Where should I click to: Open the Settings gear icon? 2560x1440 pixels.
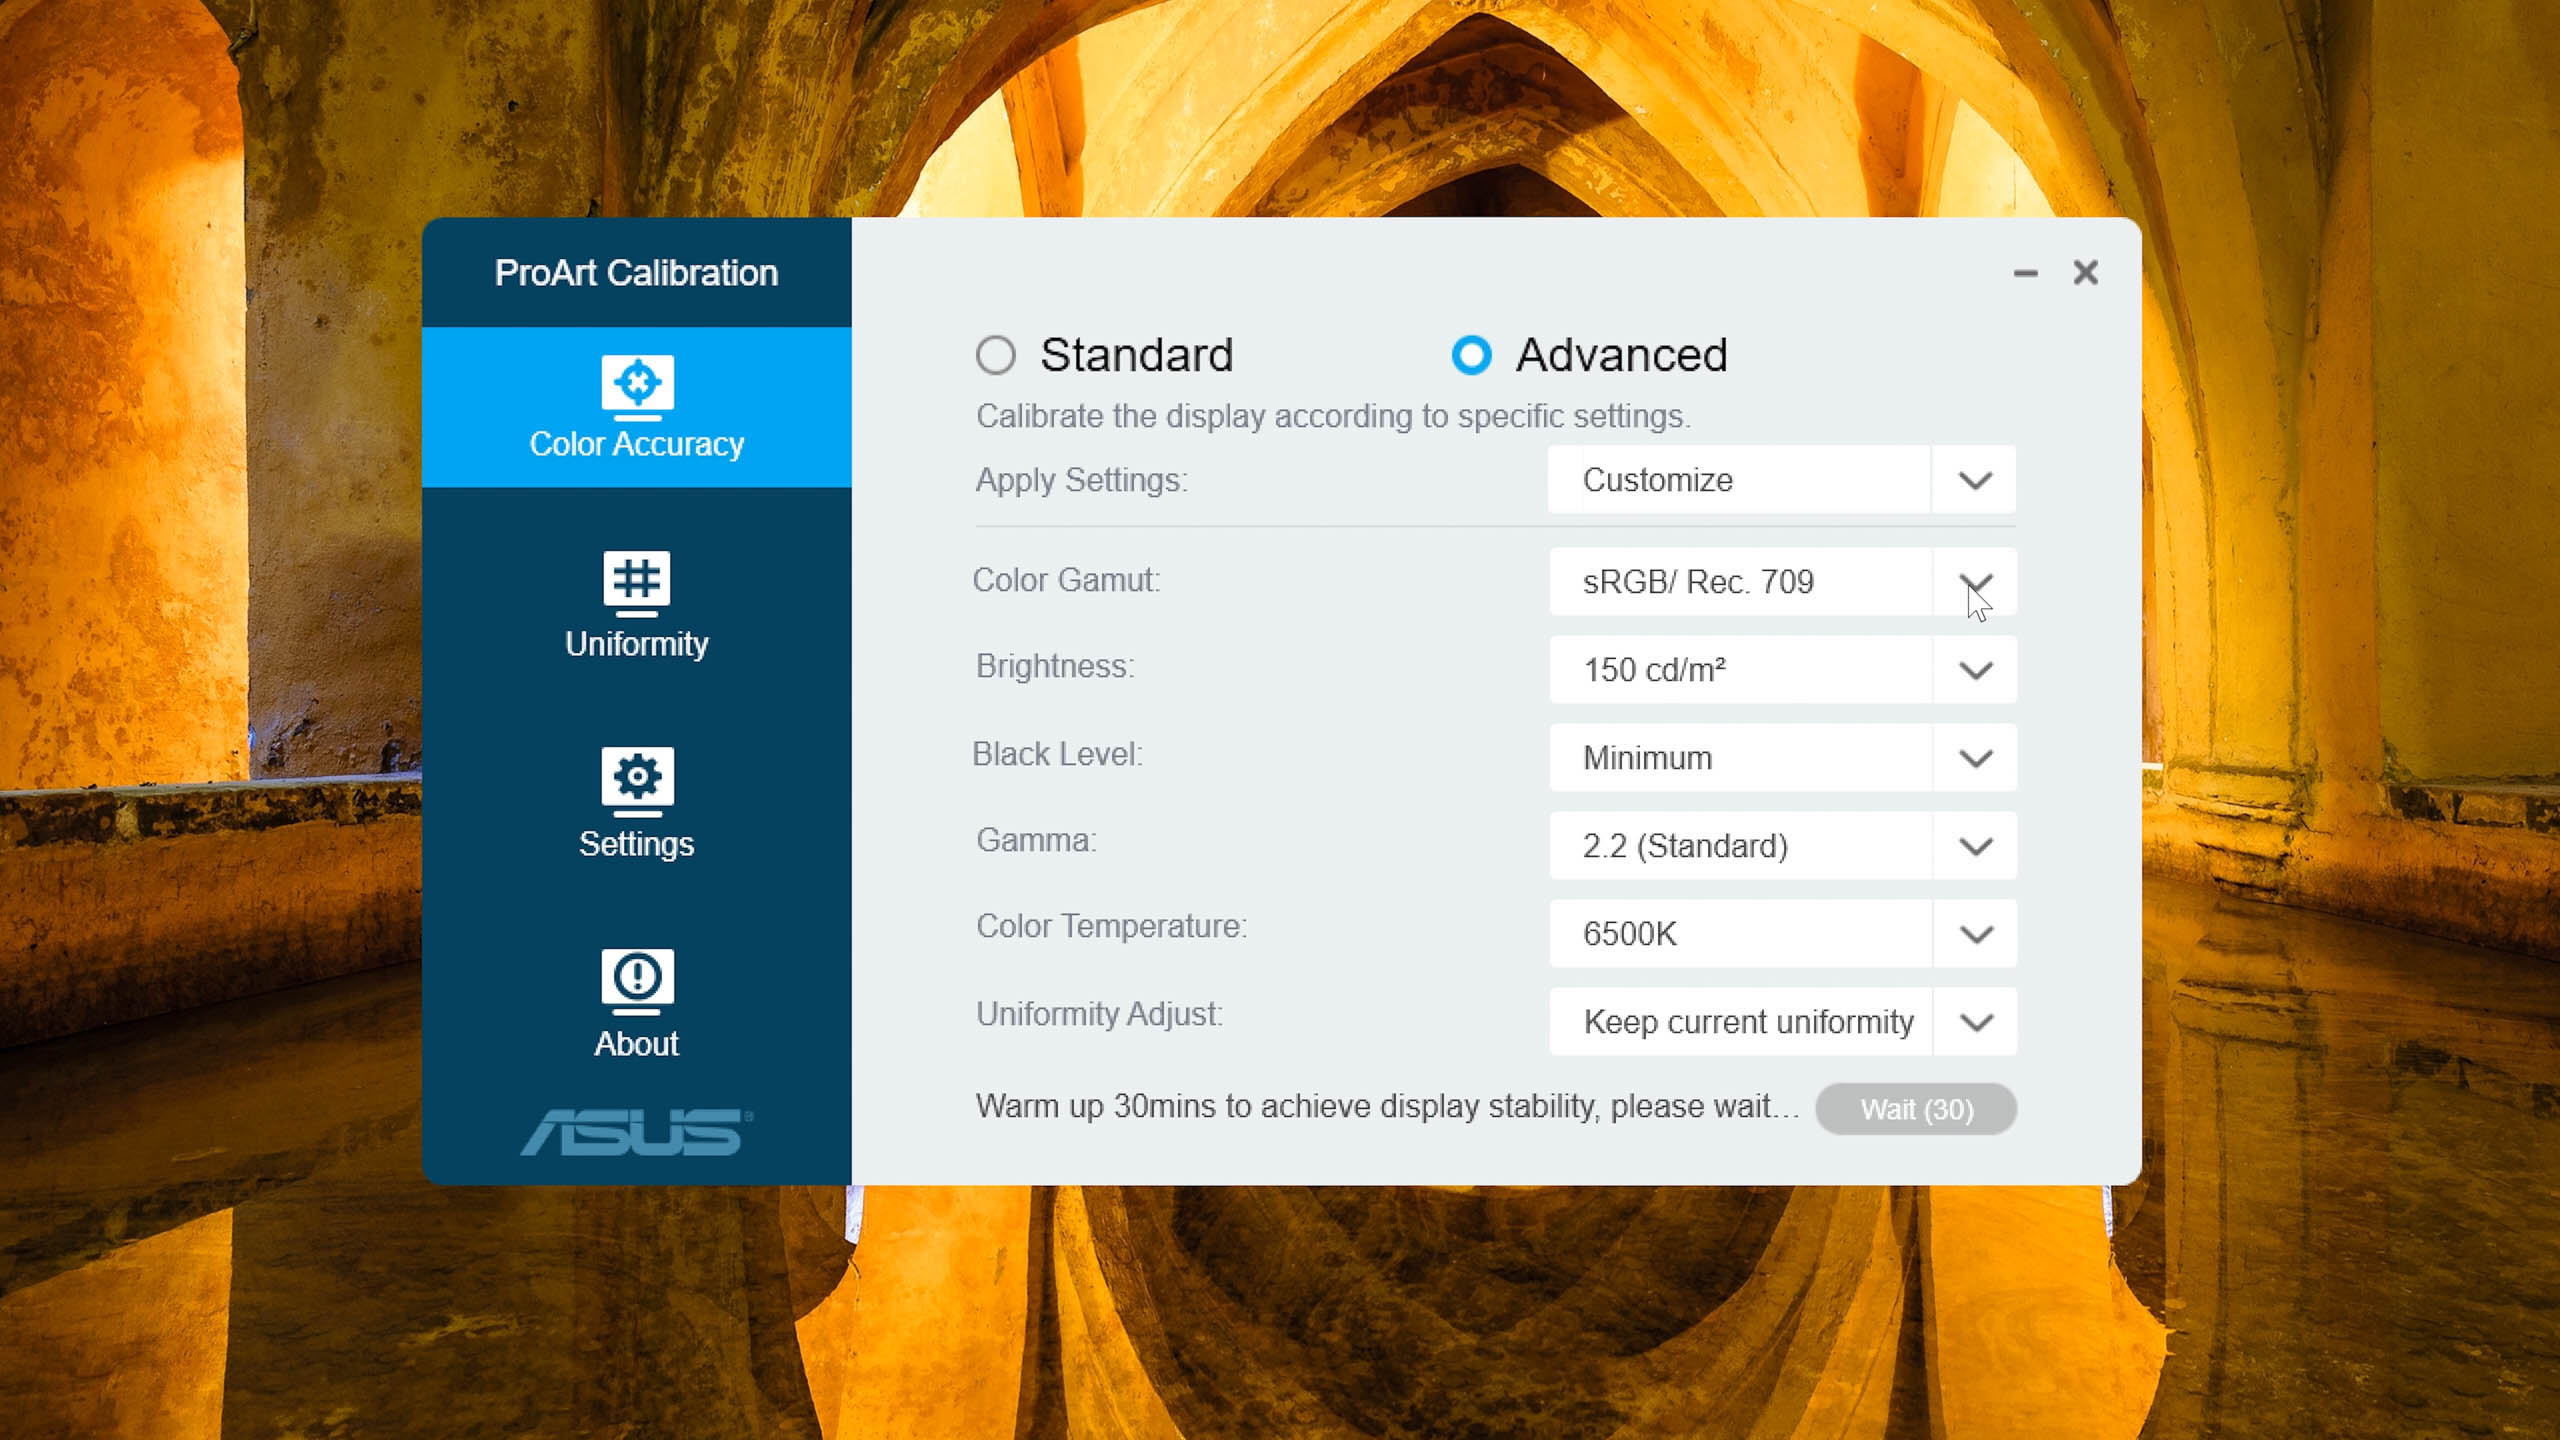click(x=637, y=782)
